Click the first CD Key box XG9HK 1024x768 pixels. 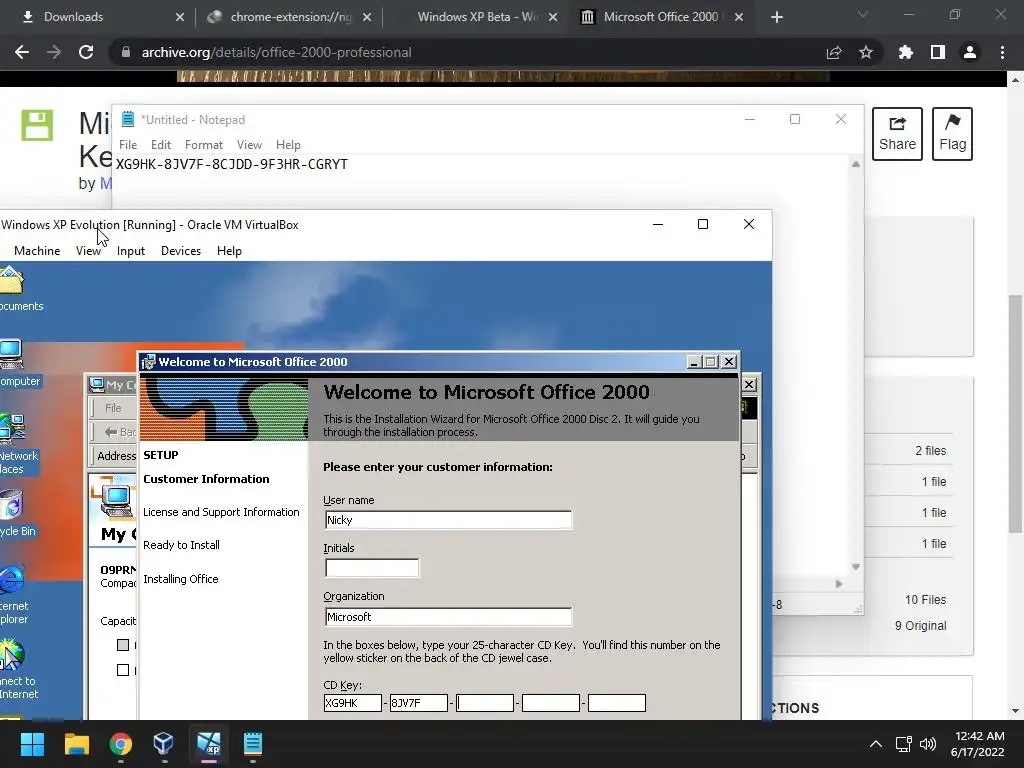pyautogui.click(x=353, y=703)
